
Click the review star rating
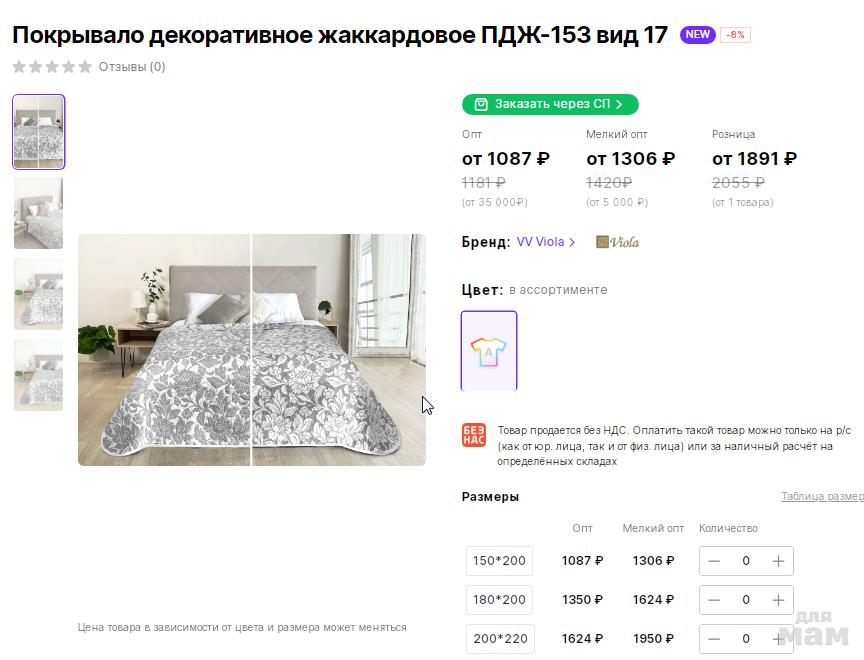[52, 67]
